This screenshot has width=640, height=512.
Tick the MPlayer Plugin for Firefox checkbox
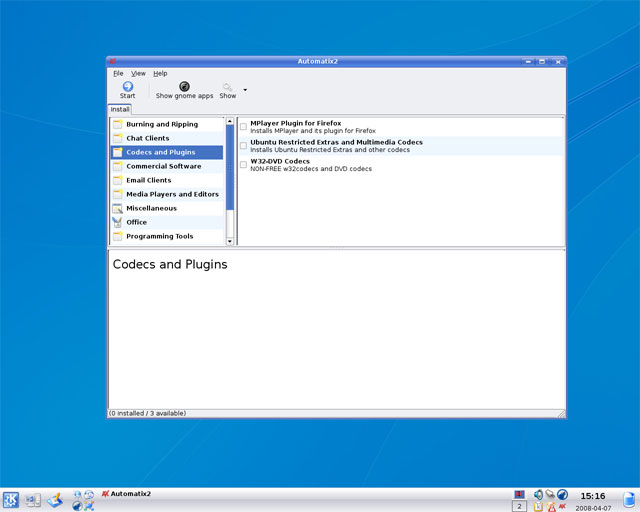[243, 127]
